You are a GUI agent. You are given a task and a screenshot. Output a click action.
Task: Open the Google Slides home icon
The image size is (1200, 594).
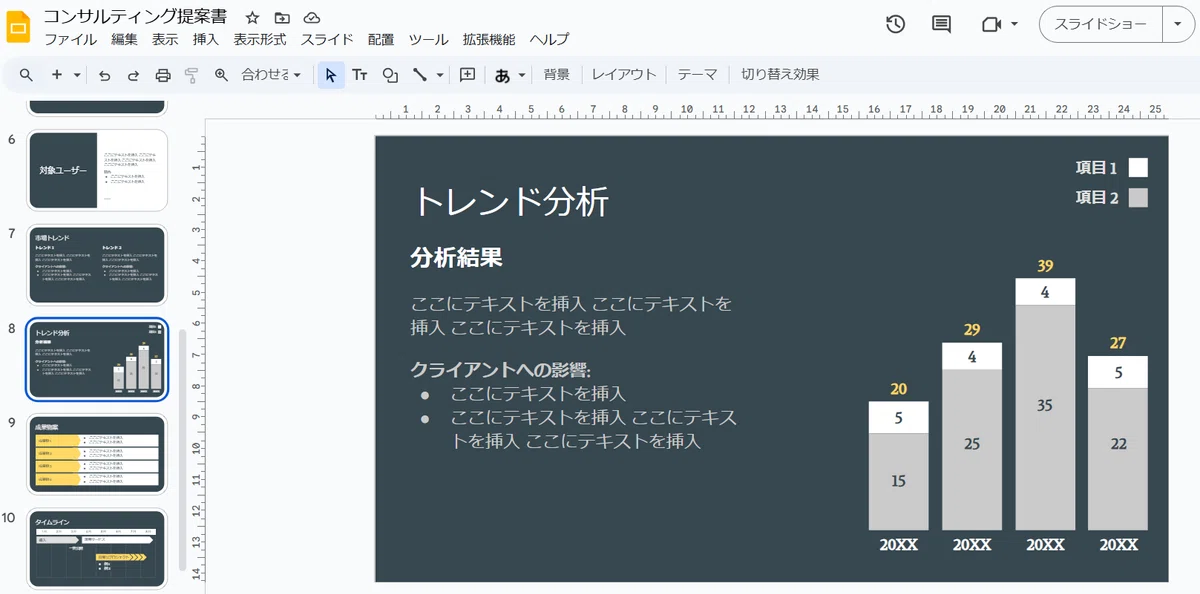(19, 27)
